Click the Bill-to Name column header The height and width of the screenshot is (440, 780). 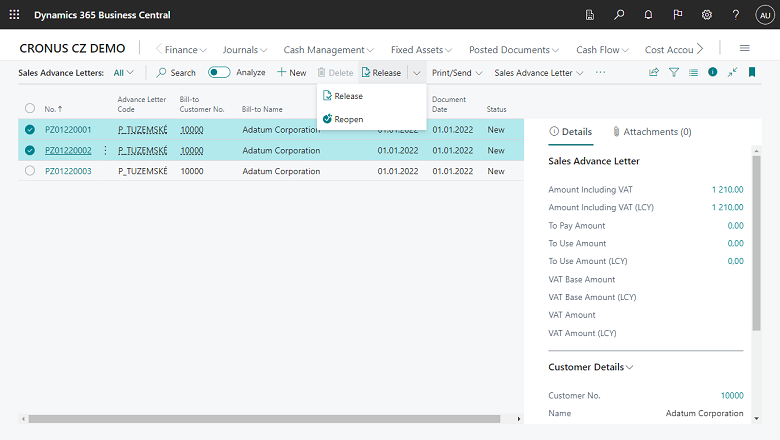point(262,109)
